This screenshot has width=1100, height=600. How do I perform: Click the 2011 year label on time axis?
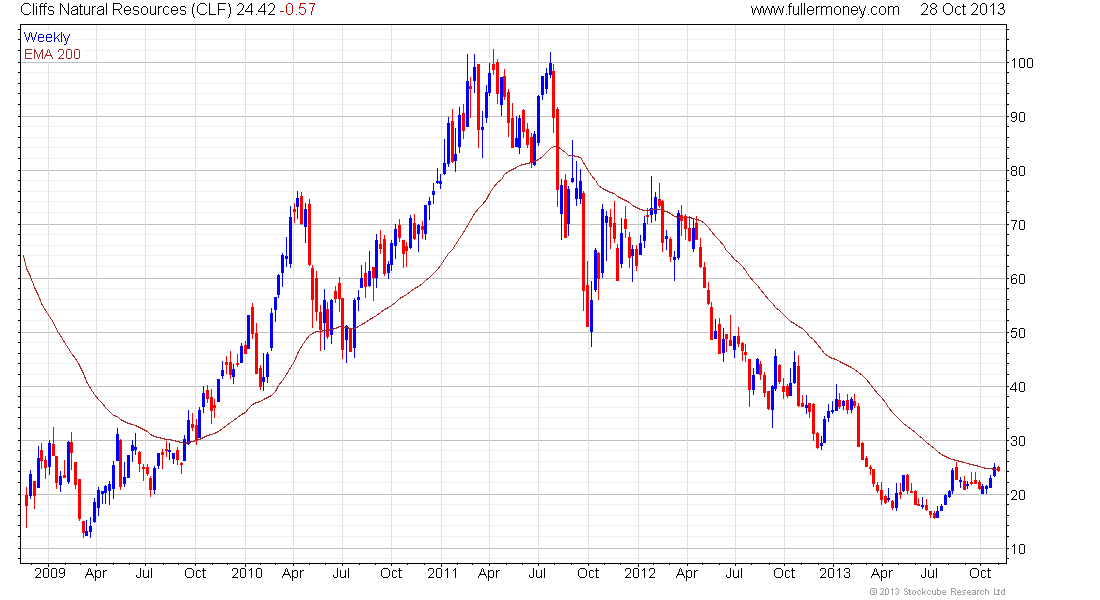tap(443, 573)
